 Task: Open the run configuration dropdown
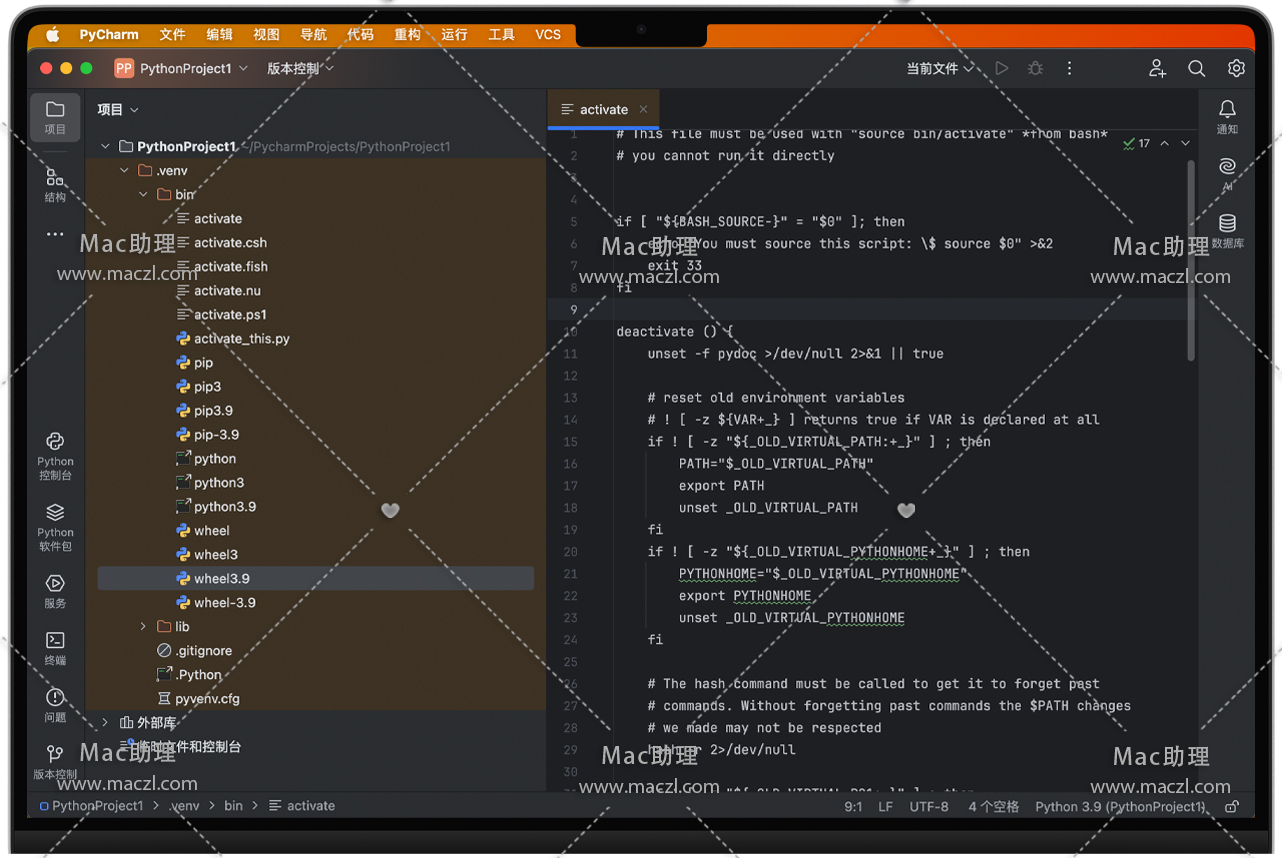(939, 69)
